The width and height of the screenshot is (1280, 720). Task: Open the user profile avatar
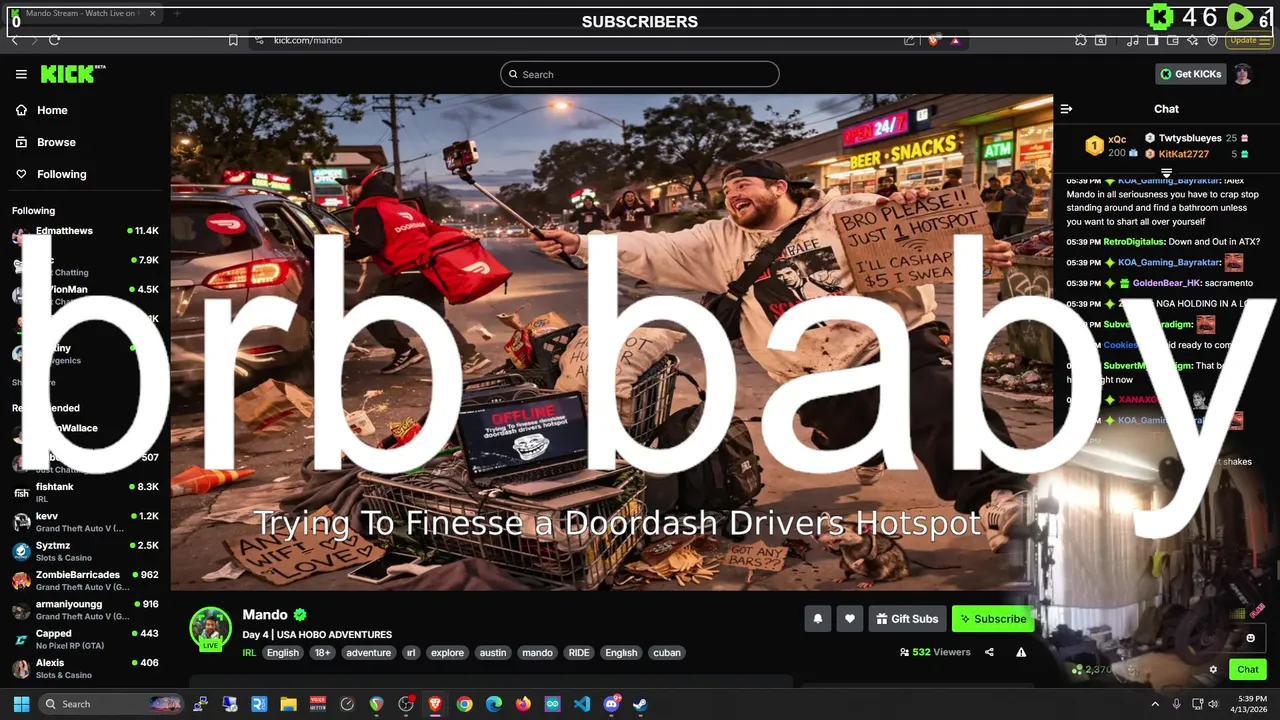point(1242,74)
